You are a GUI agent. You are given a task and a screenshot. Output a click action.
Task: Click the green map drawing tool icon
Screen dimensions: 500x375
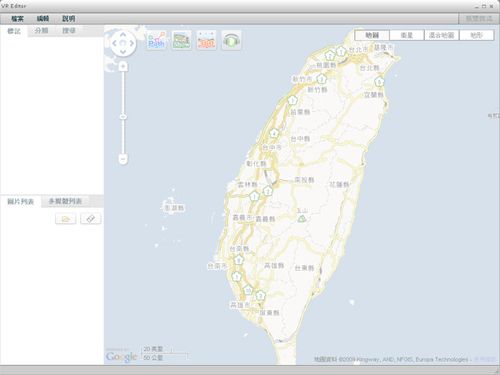pos(181,40)
